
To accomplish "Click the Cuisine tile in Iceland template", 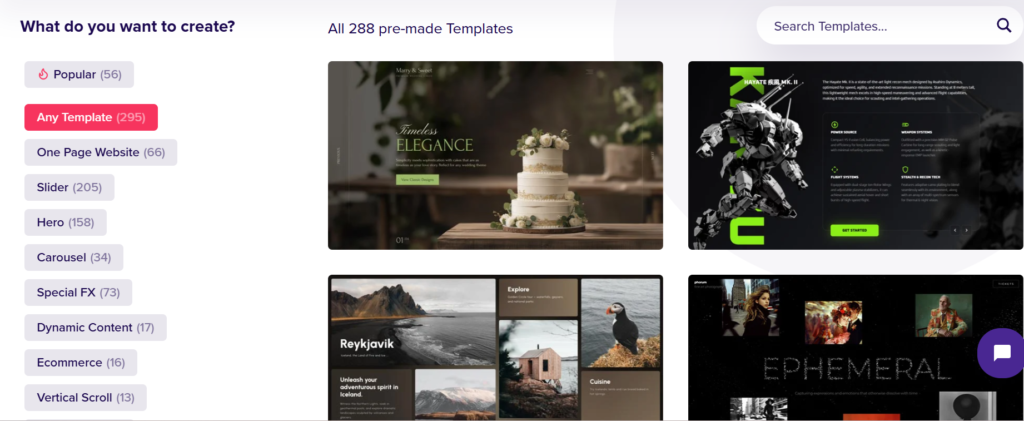I will [620, 395].
